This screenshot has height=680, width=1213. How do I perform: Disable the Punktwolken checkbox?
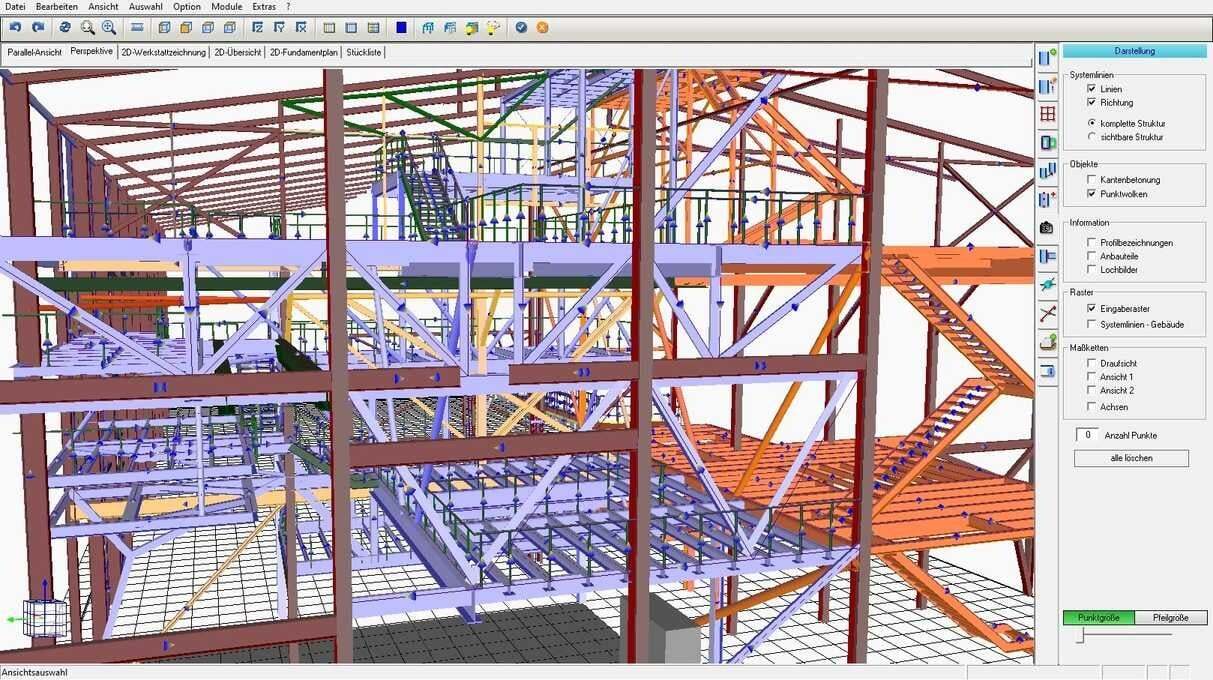(1089, 194)
